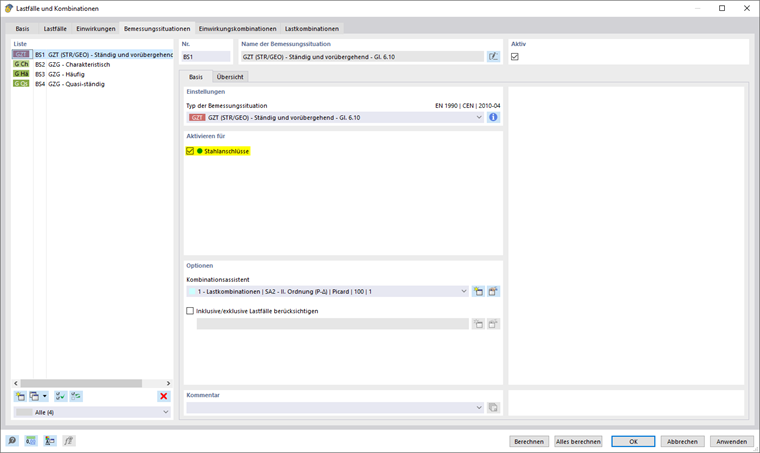The image size is (760, 453).
Task: Click the G Qs green tag in the list
Action: point(21,83)
